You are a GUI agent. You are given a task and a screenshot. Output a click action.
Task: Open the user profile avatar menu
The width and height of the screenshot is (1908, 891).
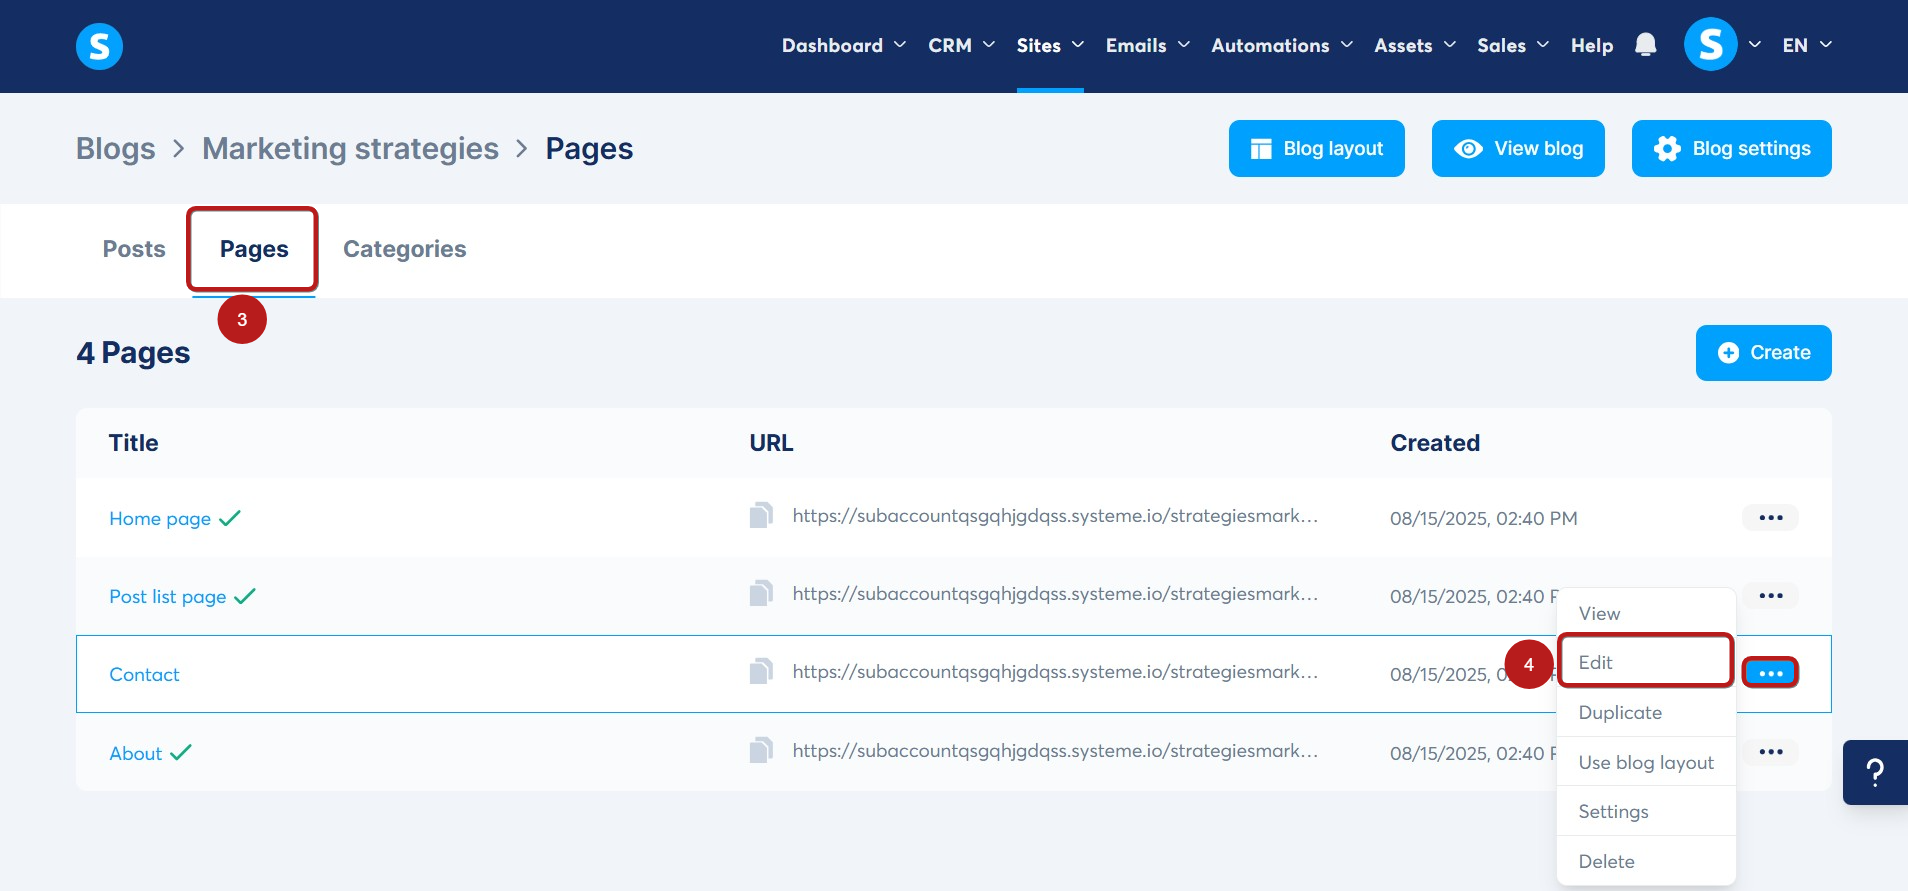pos(1710,45)
